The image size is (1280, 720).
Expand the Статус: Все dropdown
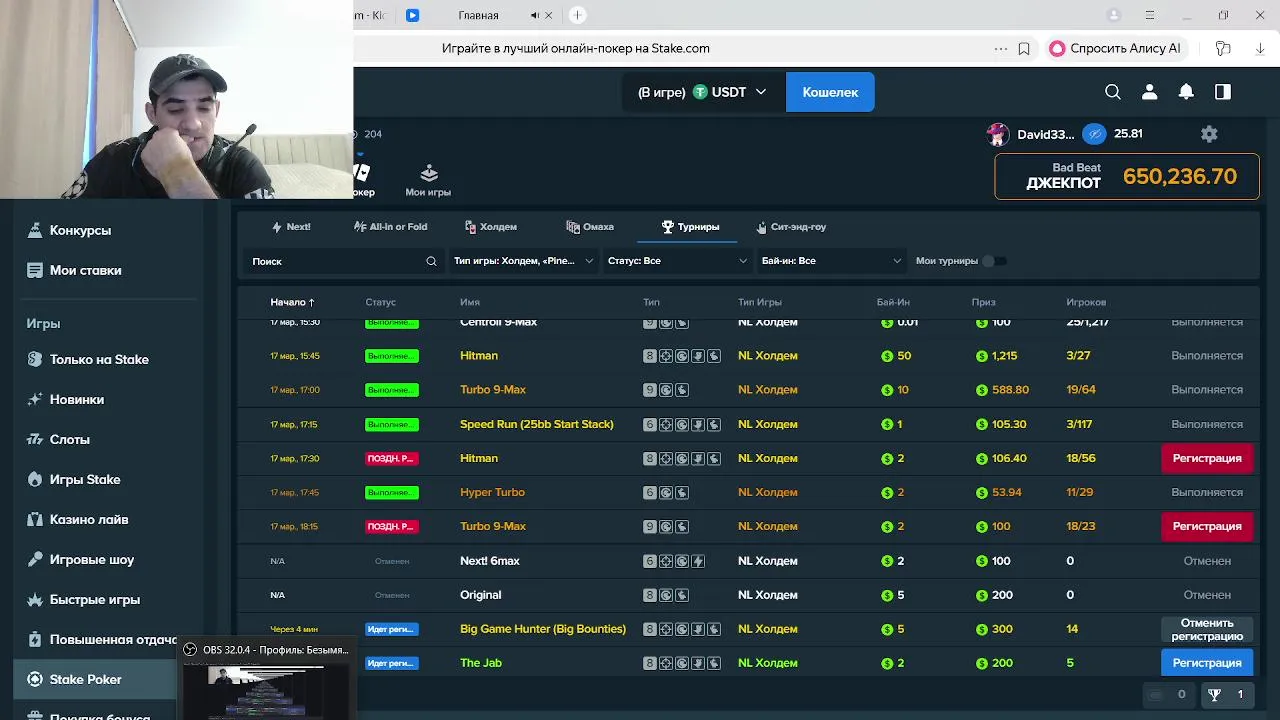pos(677,261)
